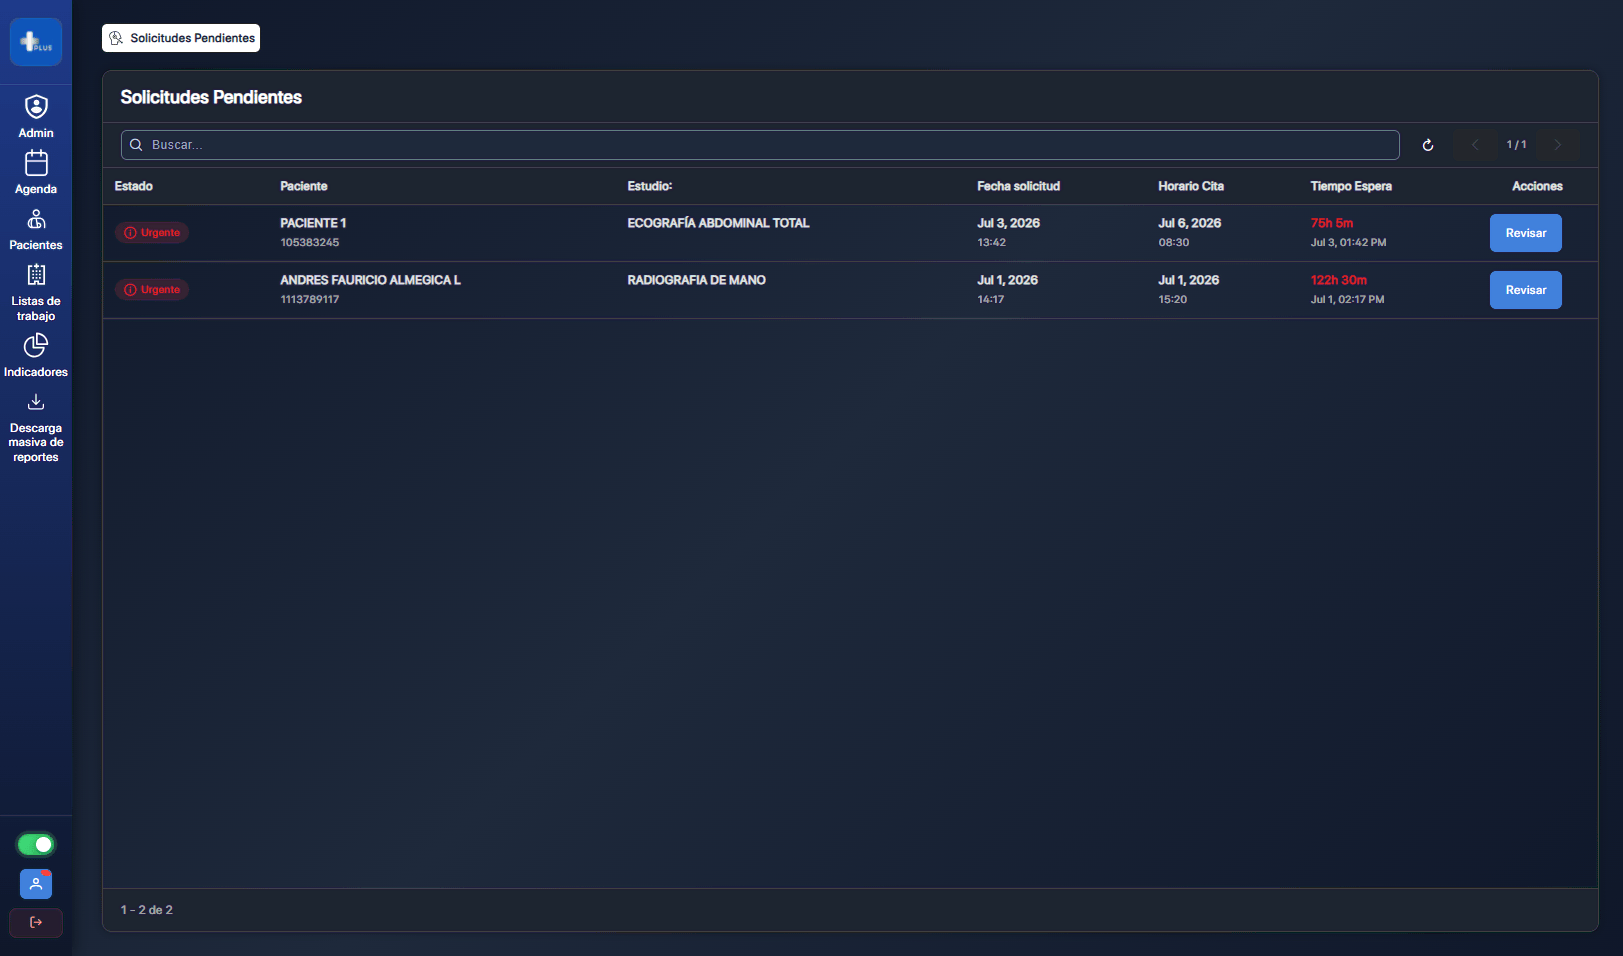Sort by Horario Cita column header

tap(1191, 186)
